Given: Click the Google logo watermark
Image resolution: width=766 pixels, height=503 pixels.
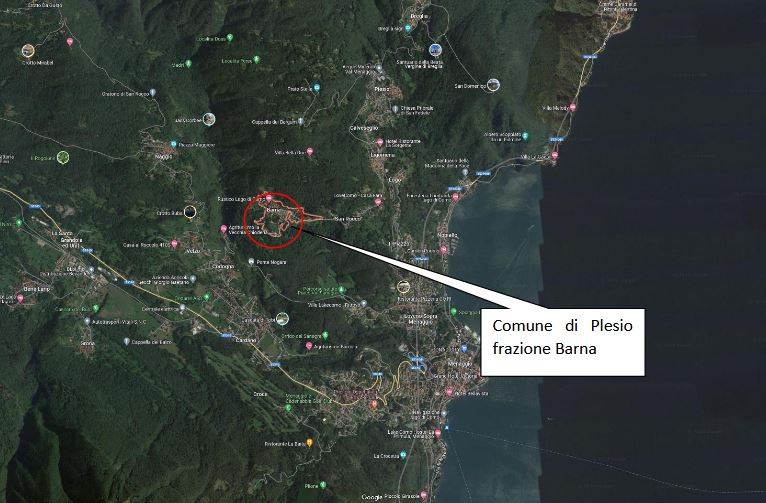Looking at the screenshot, I should (373, 497).
